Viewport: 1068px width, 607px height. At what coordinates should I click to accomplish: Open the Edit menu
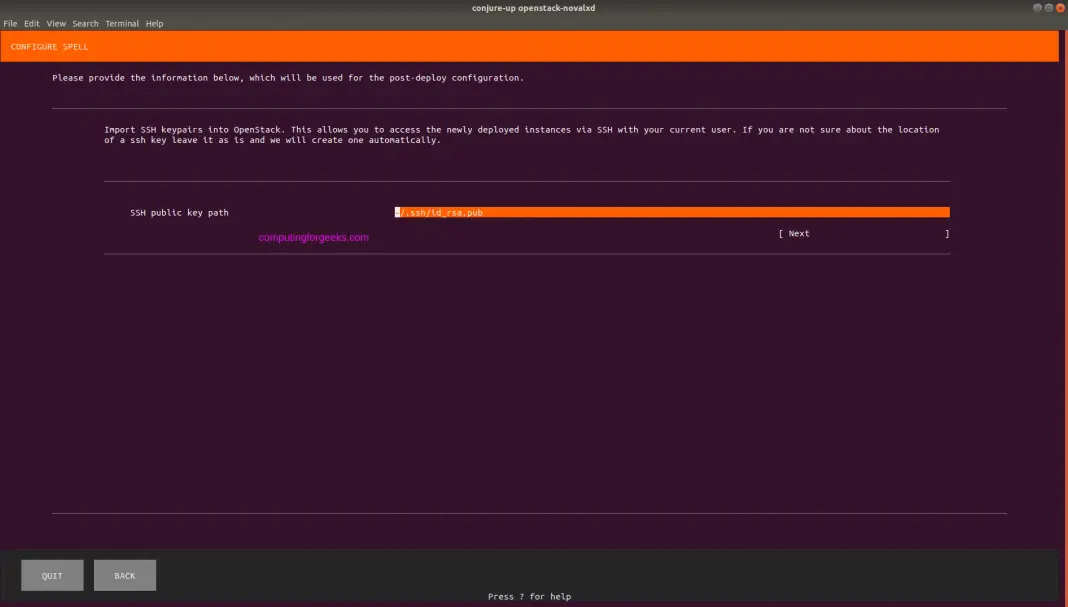pyautogui.click(x=30, y=23)
